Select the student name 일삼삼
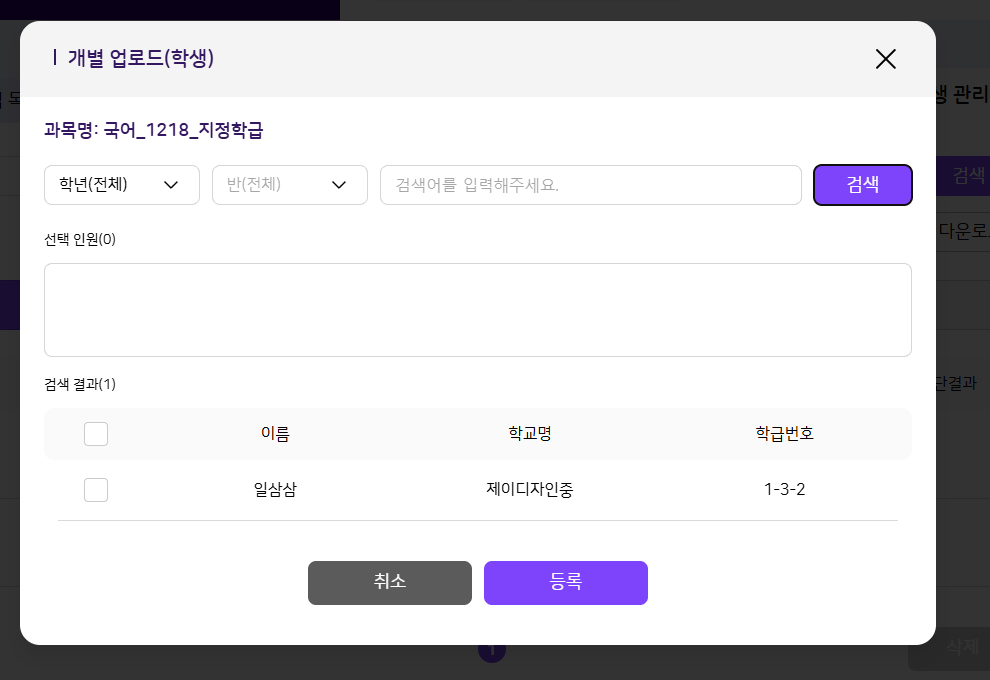The image size is (990, 680). (x=275, y=490)
